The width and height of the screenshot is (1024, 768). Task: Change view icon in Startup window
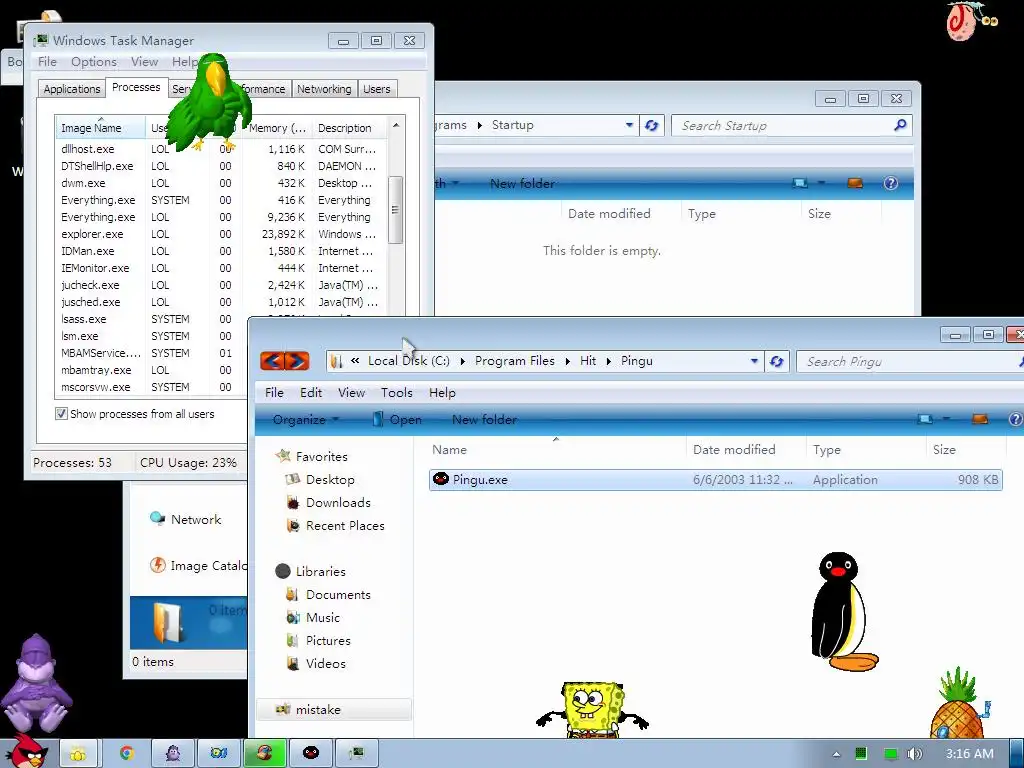point(800,183)
